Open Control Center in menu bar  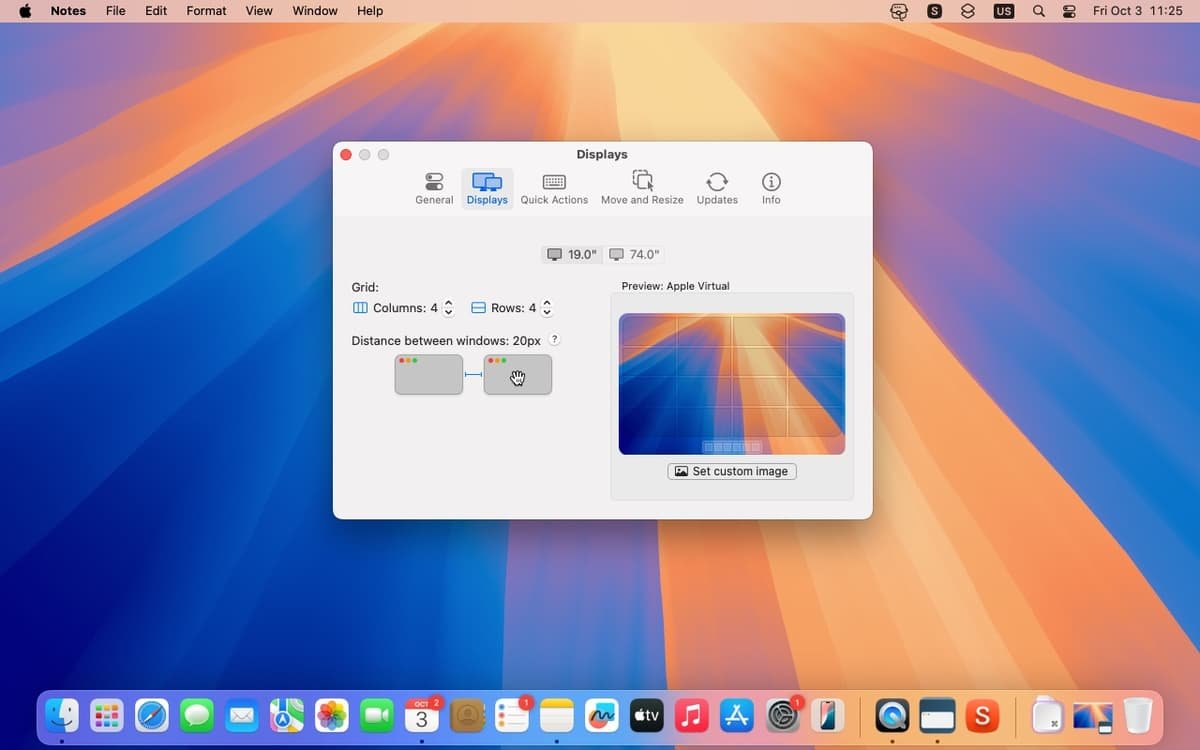coord(1069,11)
